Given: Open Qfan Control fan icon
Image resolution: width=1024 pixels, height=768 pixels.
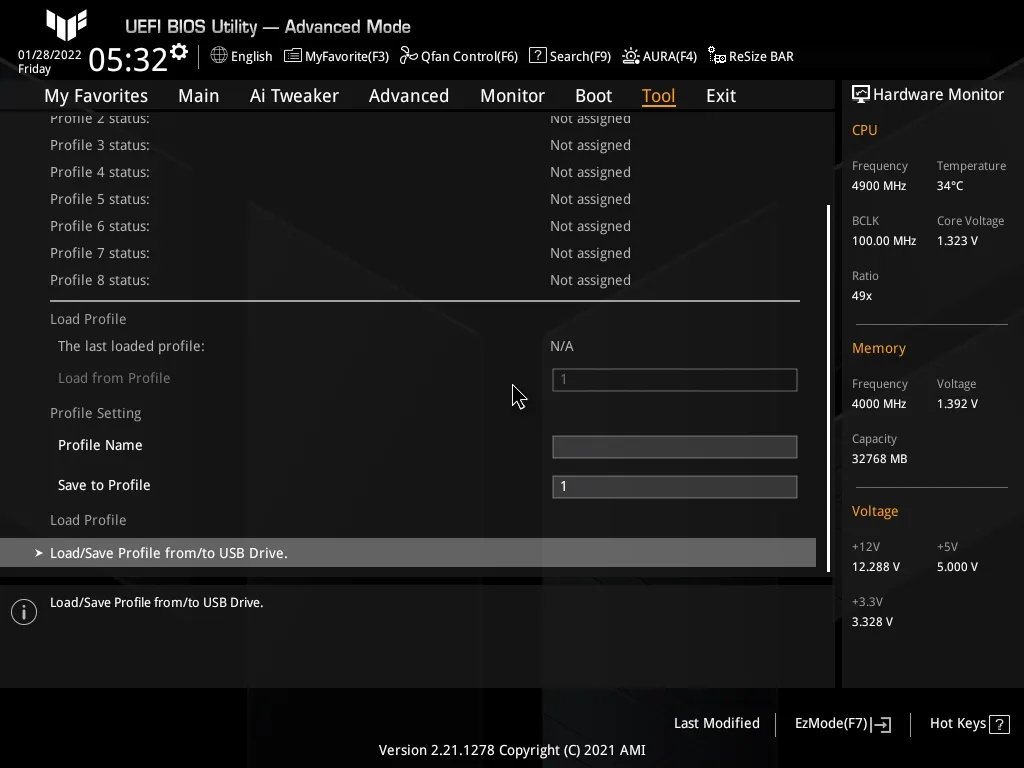Looking at the screenshot, I should pyautogui.click(x=408, y=56).
